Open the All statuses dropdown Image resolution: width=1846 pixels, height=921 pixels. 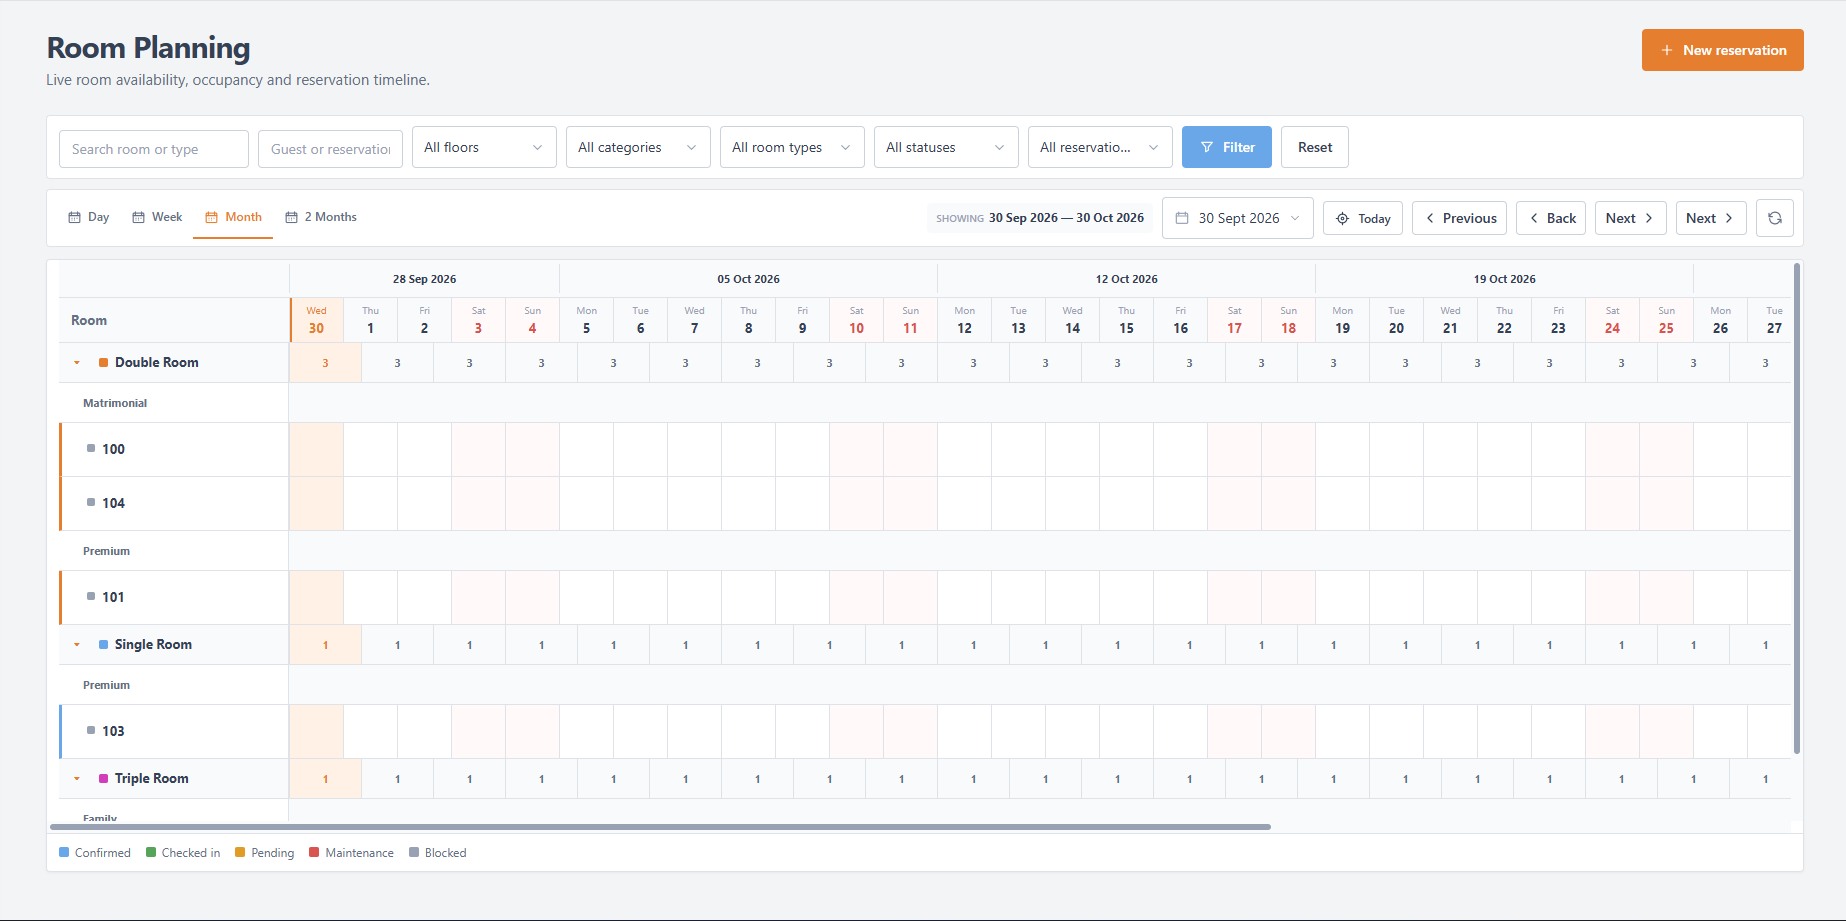[x=946, y=147]
